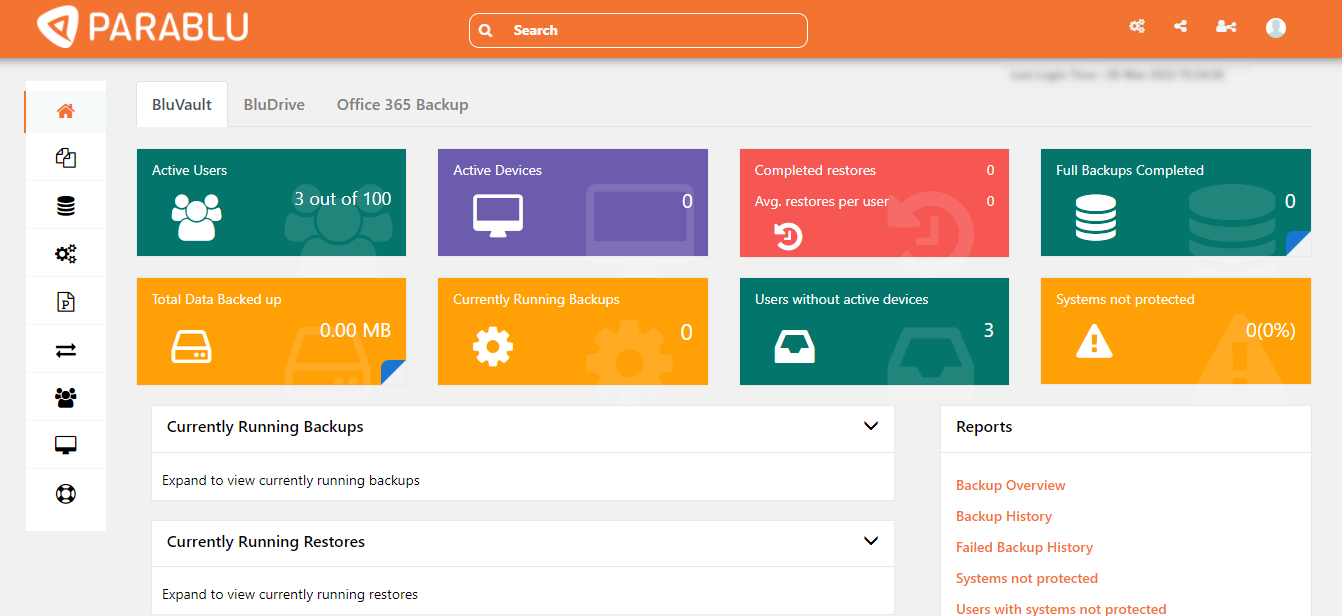Expand the Currently Running Restores panel chevron
The image size is (1342, 616).
click(871, 541)
